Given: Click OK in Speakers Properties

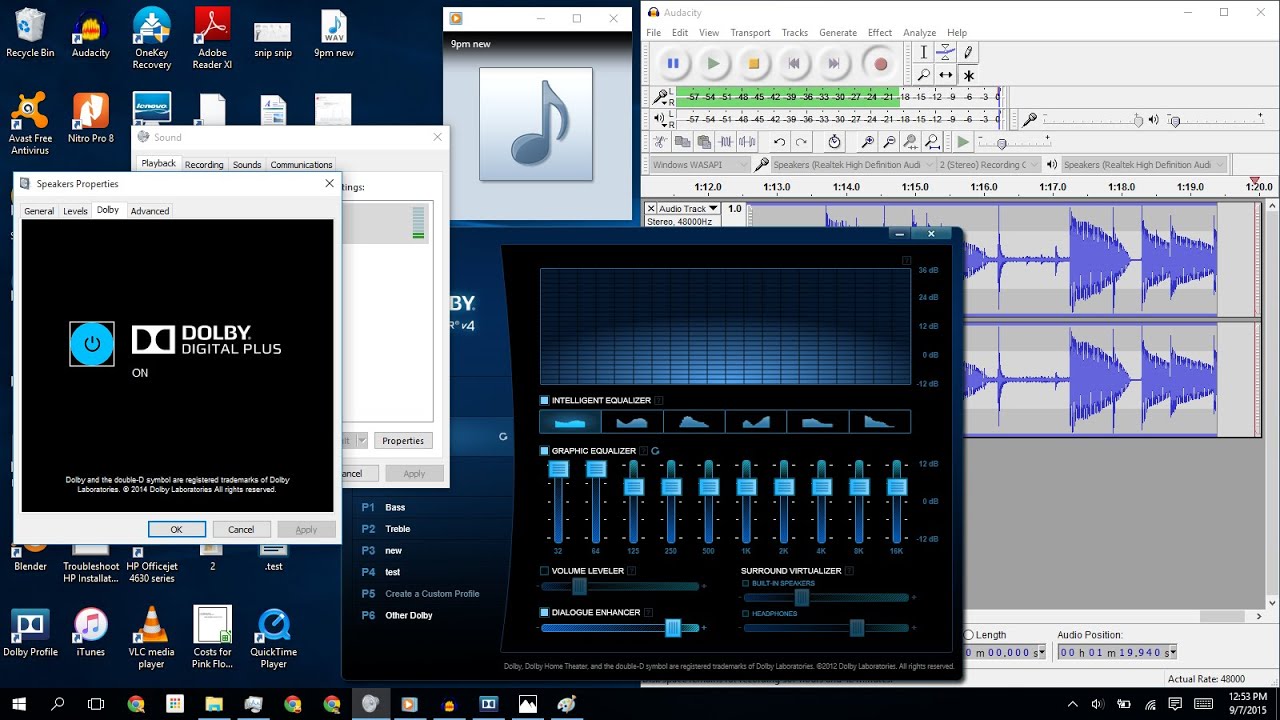Looking at the screenshot, I should coord(177,530).
